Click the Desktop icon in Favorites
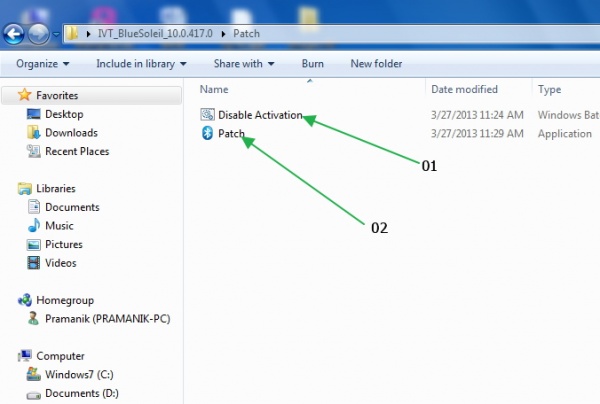Image resolution: width=600 pixels, height=404 pixels. click(34, 114)
